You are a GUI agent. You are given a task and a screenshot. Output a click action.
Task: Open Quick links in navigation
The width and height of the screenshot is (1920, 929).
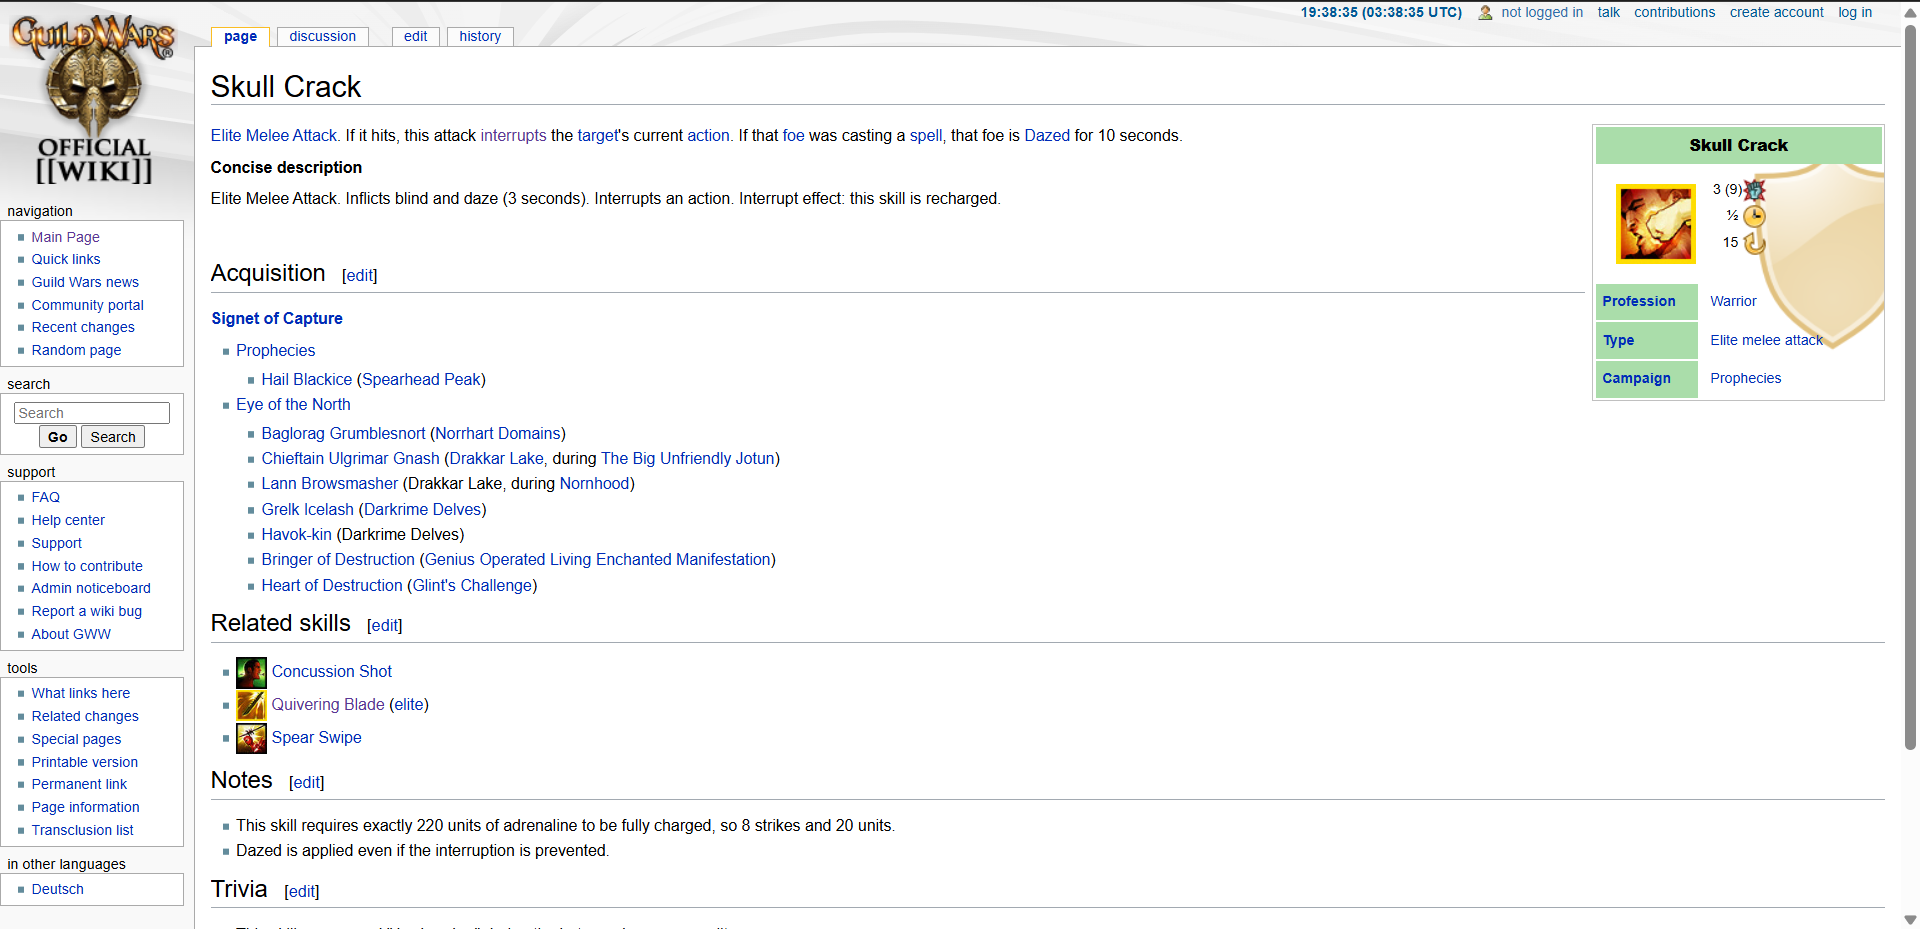tap(65, 259)
